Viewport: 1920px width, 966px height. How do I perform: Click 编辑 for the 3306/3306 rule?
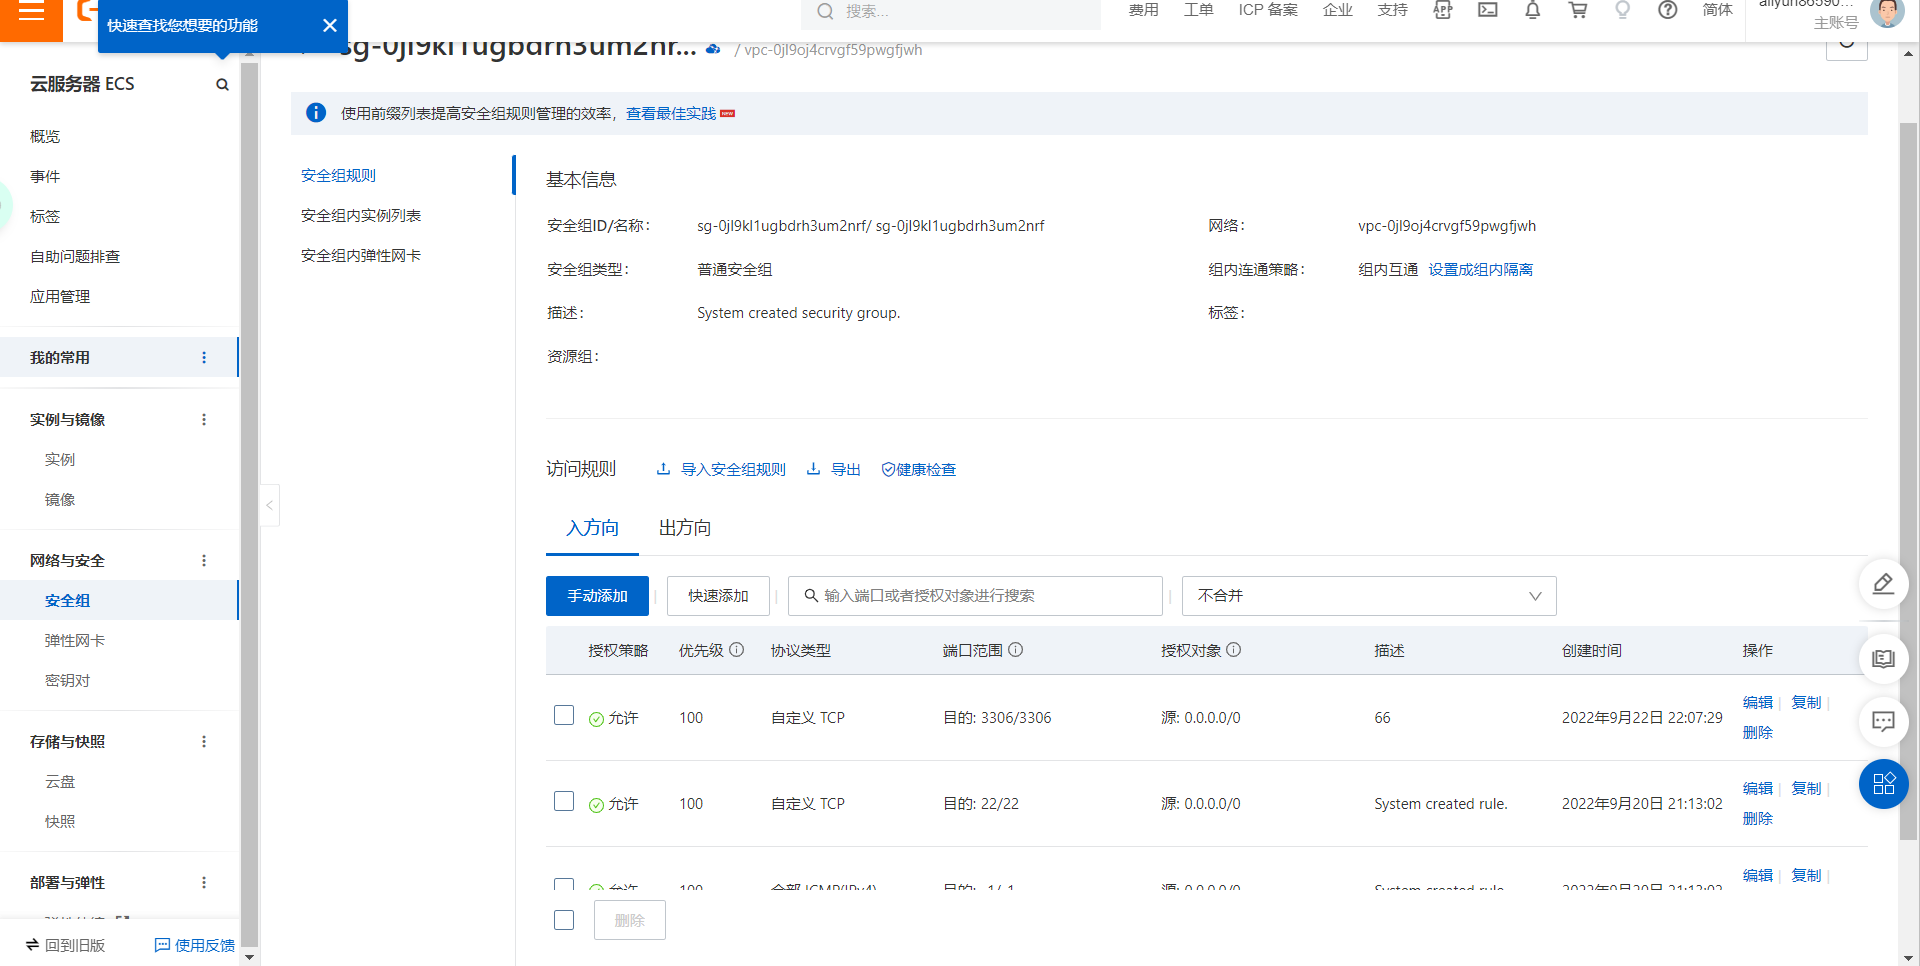click(1757, 703)
